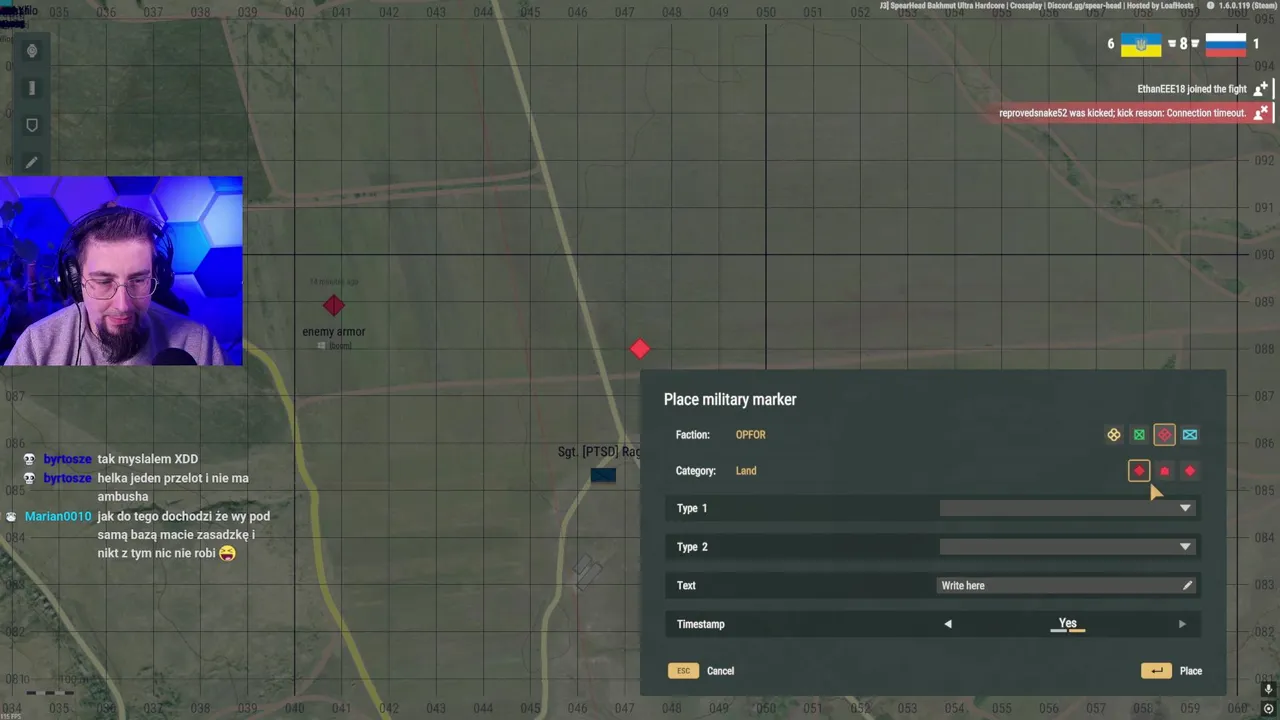Select the yellow civilian faction icon
The height and width of the screenshot is (720, 1280).
(1114, 435)
